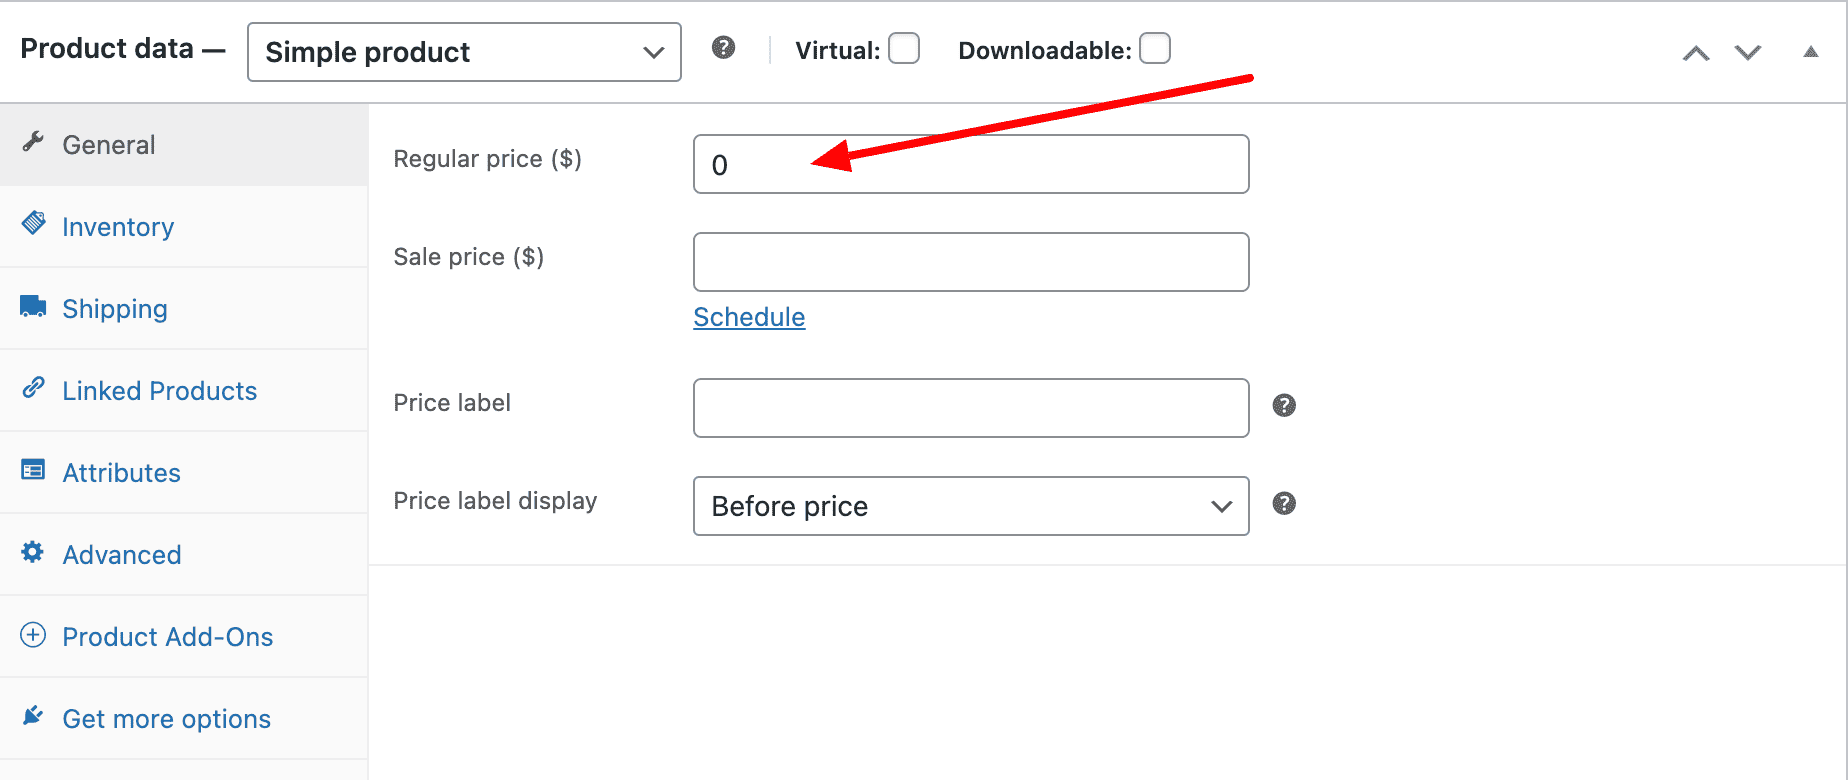Open the Before price dropdown
This screenshot has width=1848, height=780.
971,506
